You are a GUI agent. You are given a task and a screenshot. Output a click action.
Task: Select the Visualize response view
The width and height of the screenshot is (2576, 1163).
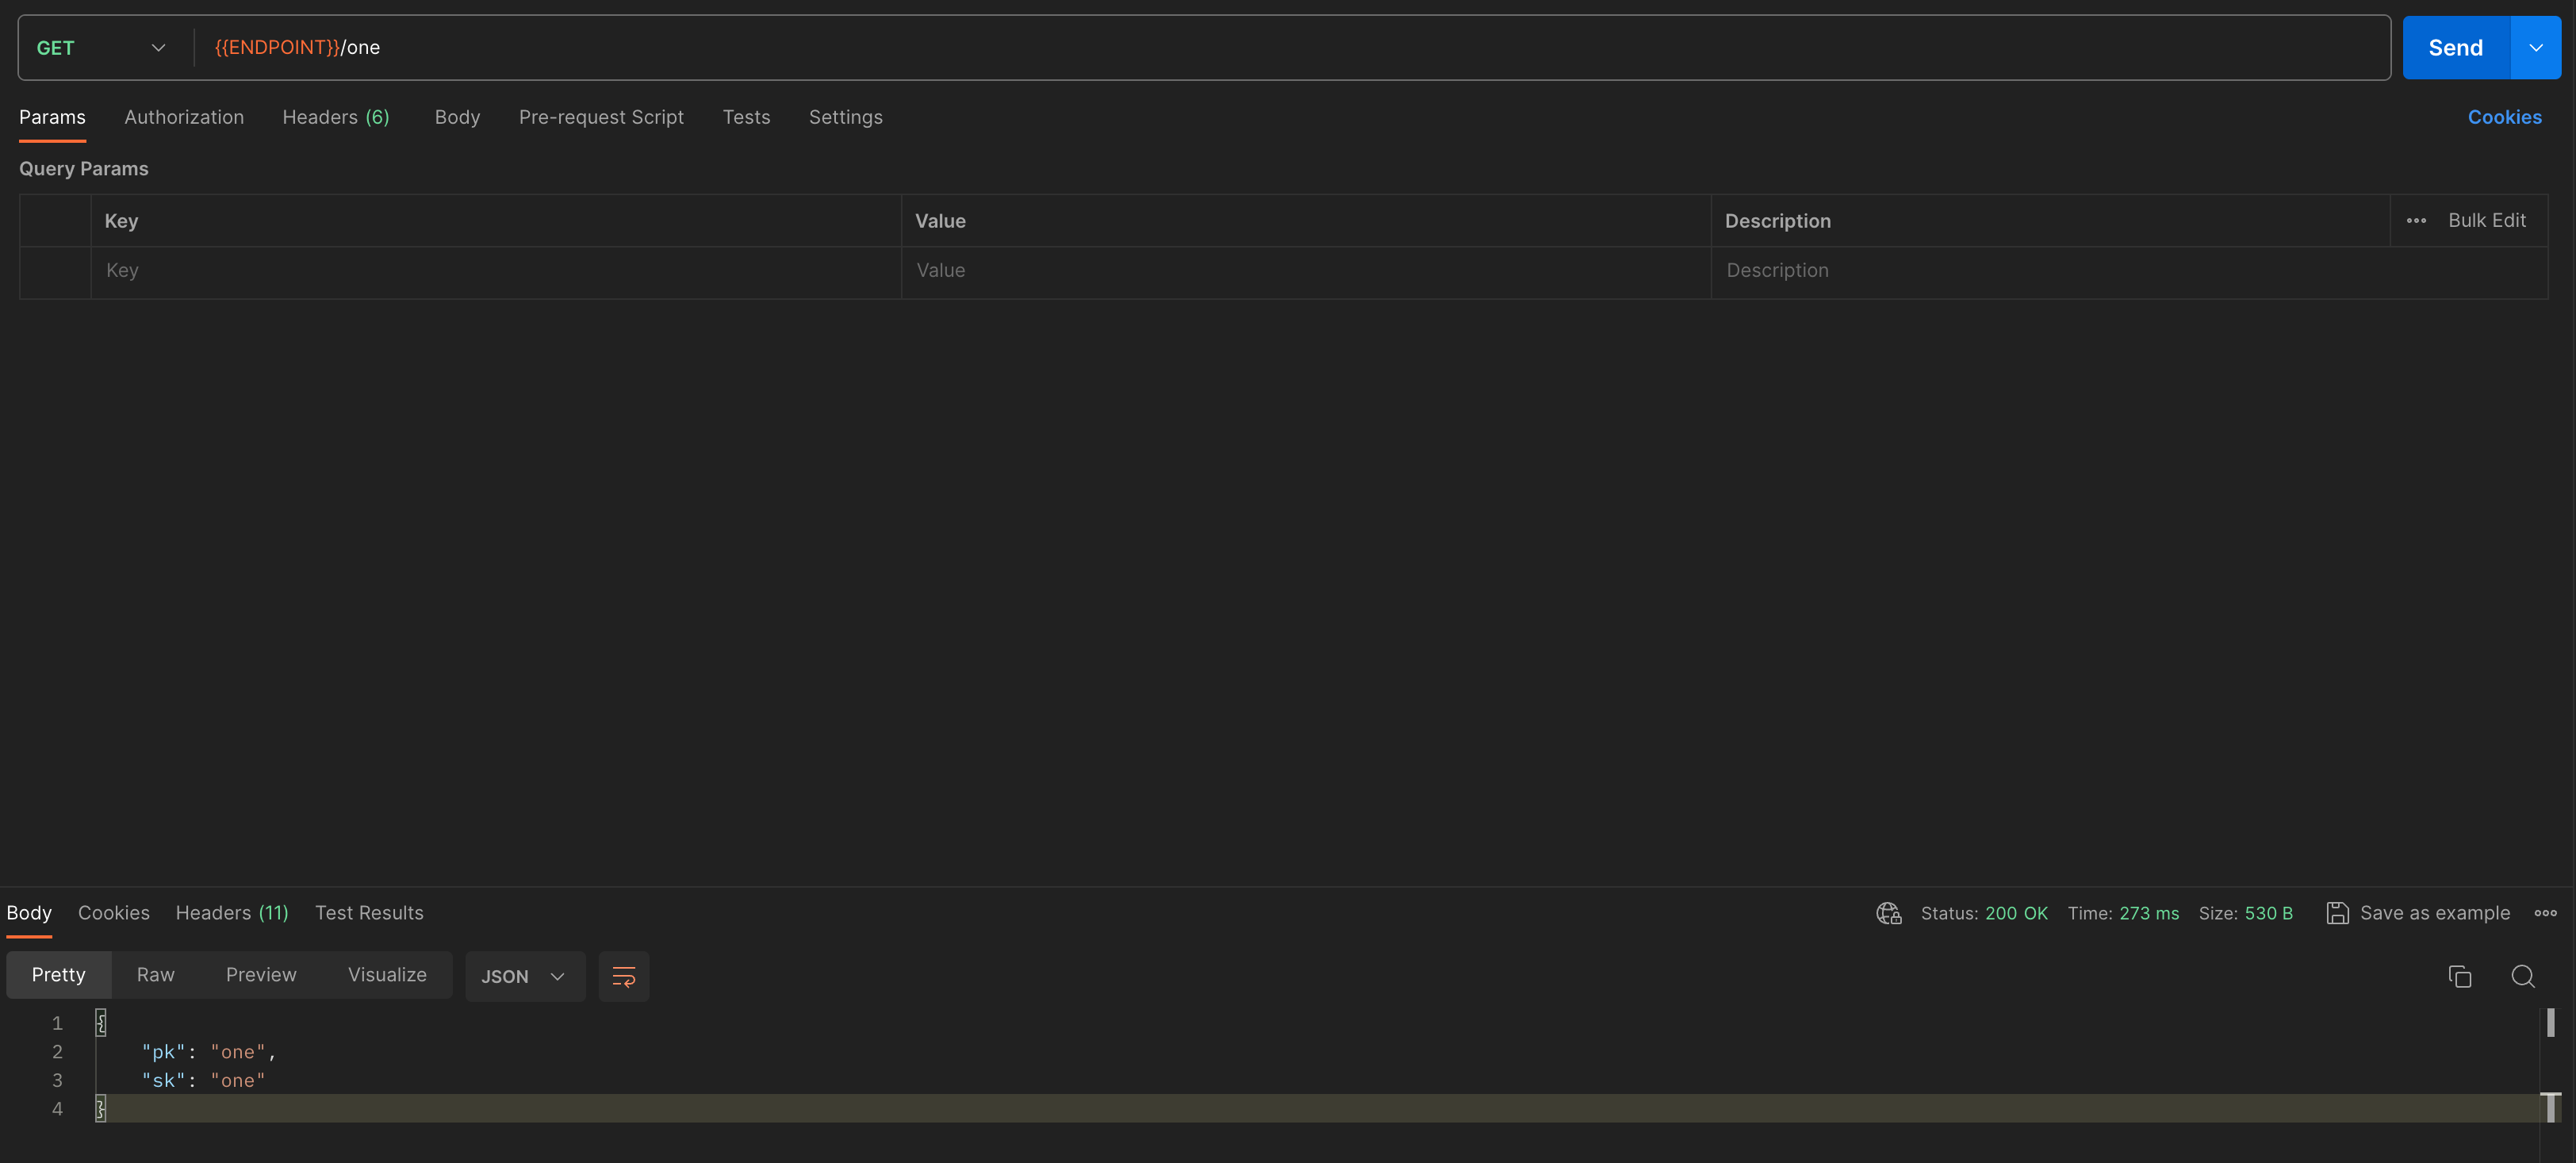pyautogui.click(x=387, y=975)
